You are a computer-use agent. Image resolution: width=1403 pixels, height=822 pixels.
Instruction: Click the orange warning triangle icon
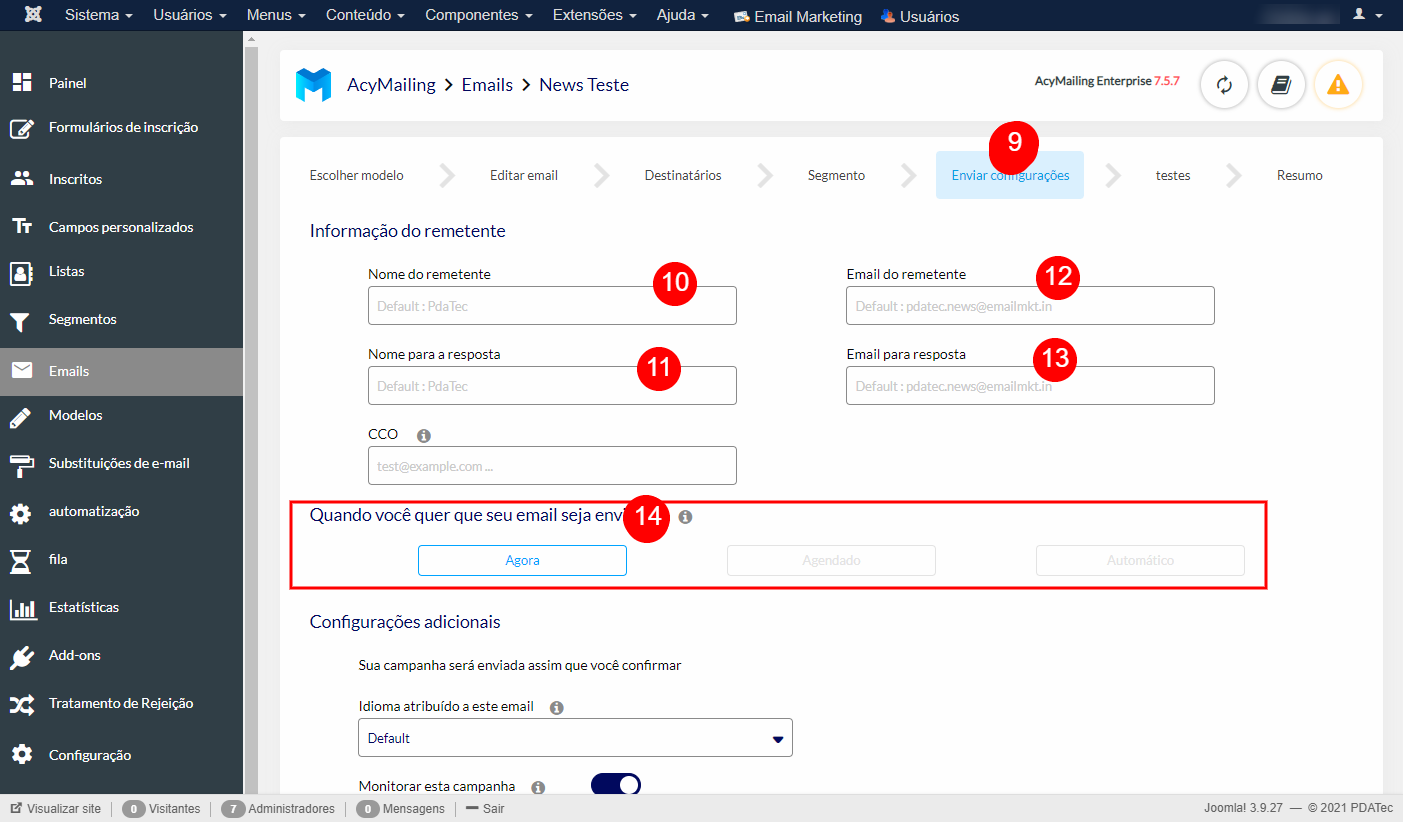(1338, 85)
